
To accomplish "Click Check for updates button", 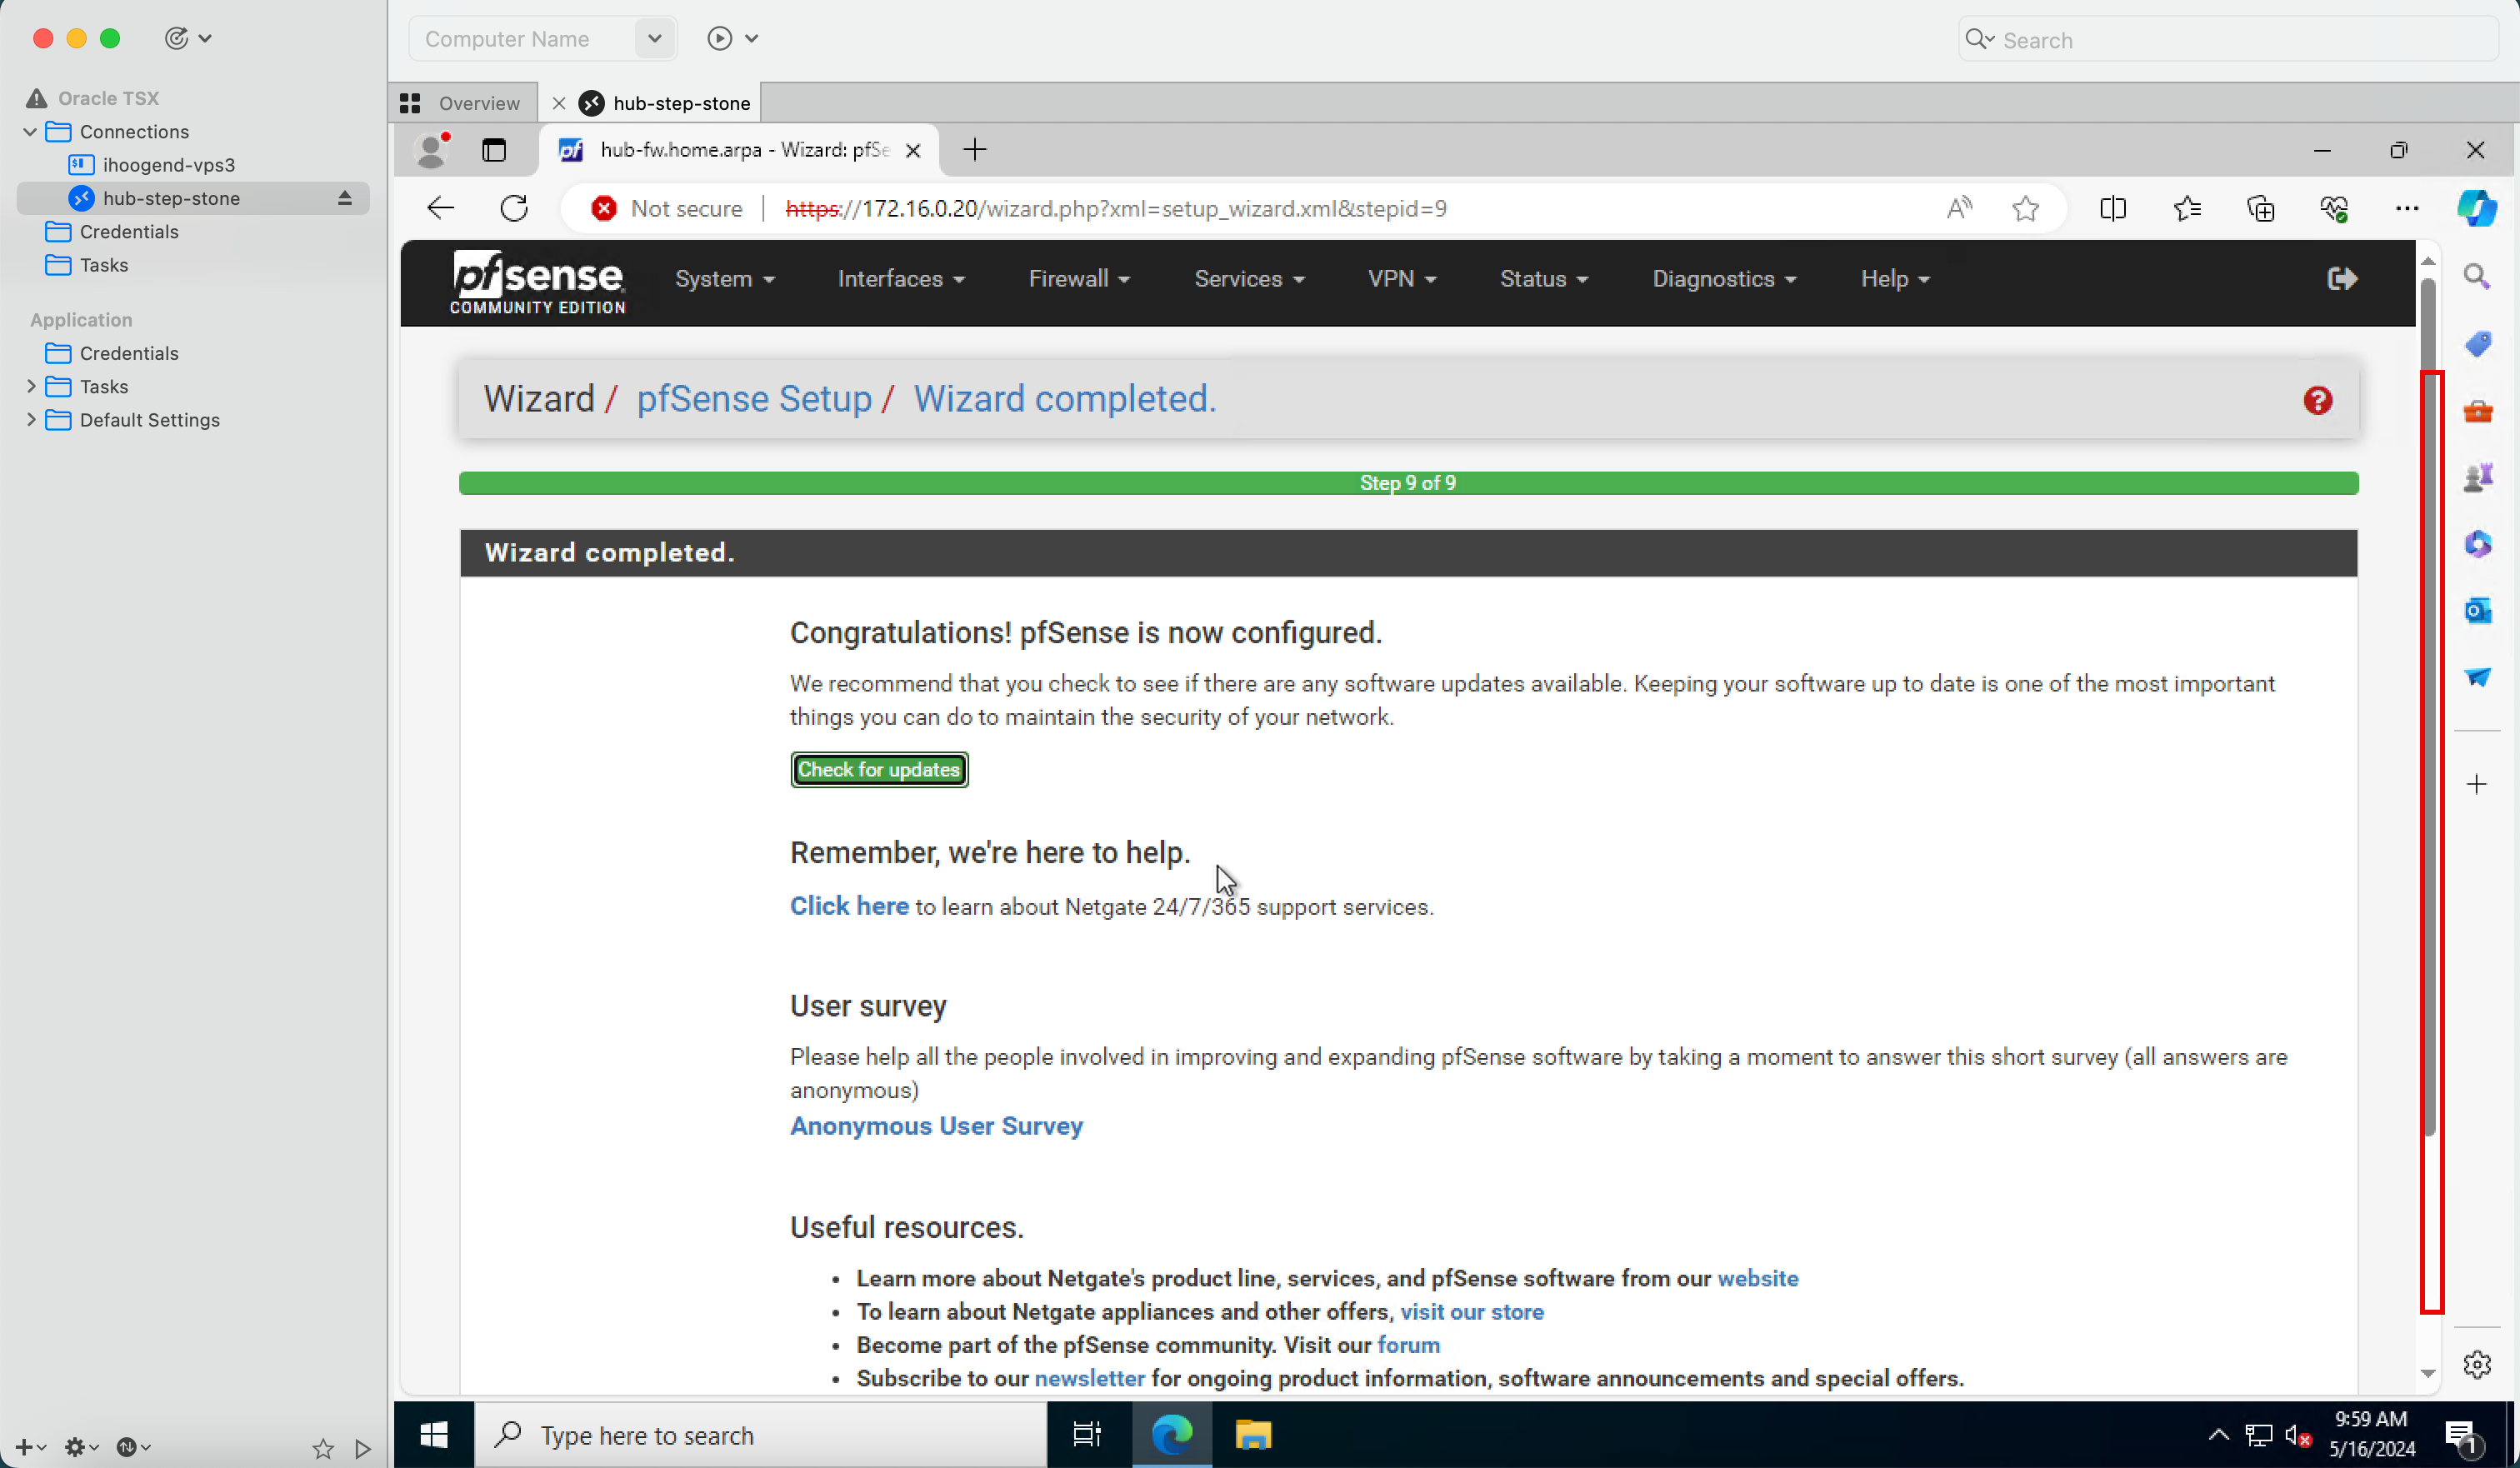I will [877, 767].
